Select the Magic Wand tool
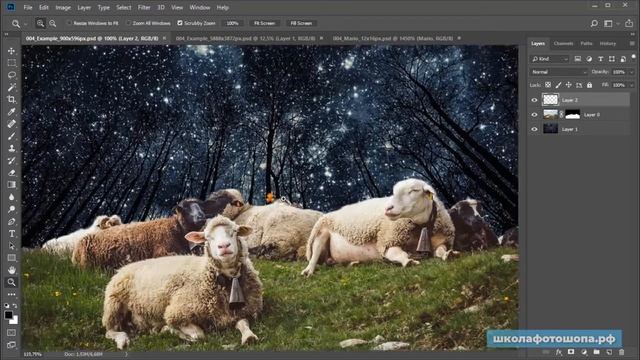This screenshot has width=640, height=360. 11,87
